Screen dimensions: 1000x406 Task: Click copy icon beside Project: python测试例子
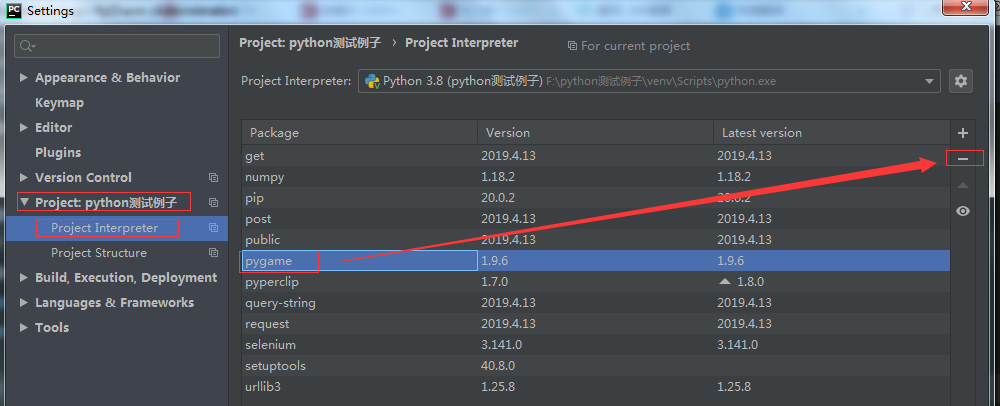[214, 203]
